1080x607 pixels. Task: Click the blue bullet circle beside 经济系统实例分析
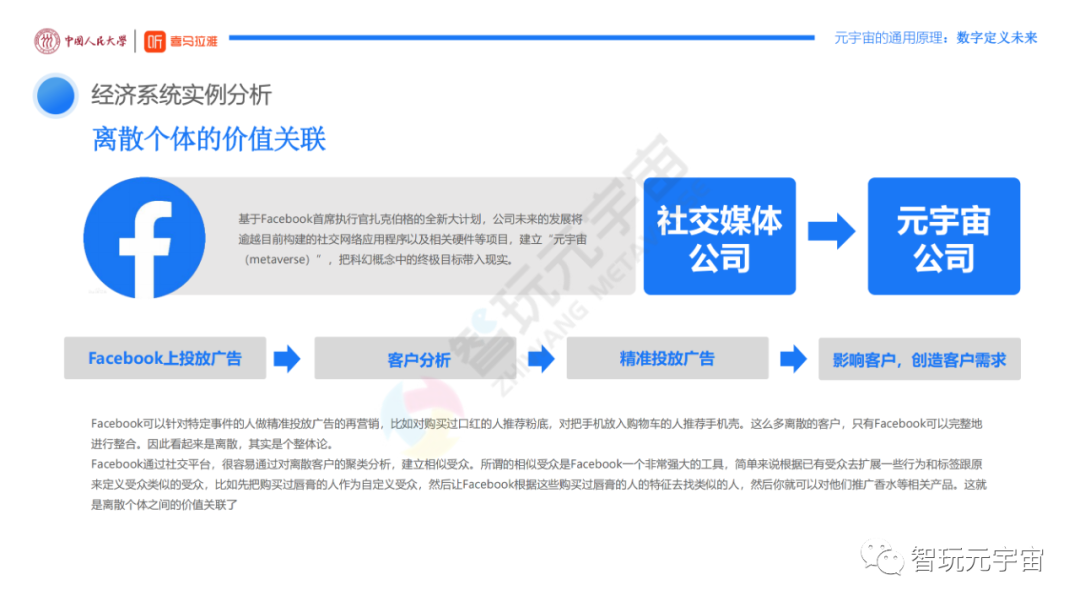coord(55,96)
